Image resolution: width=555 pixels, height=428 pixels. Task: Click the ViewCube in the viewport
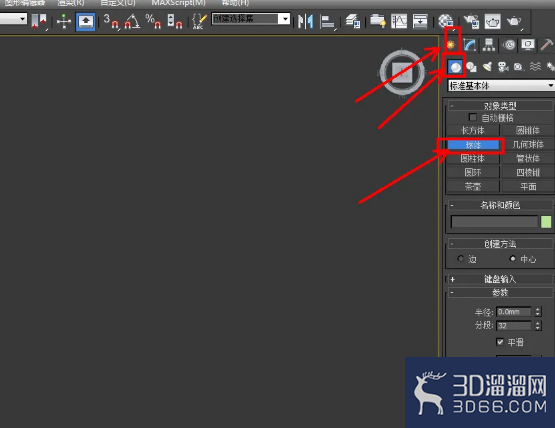tap(402, 73)
